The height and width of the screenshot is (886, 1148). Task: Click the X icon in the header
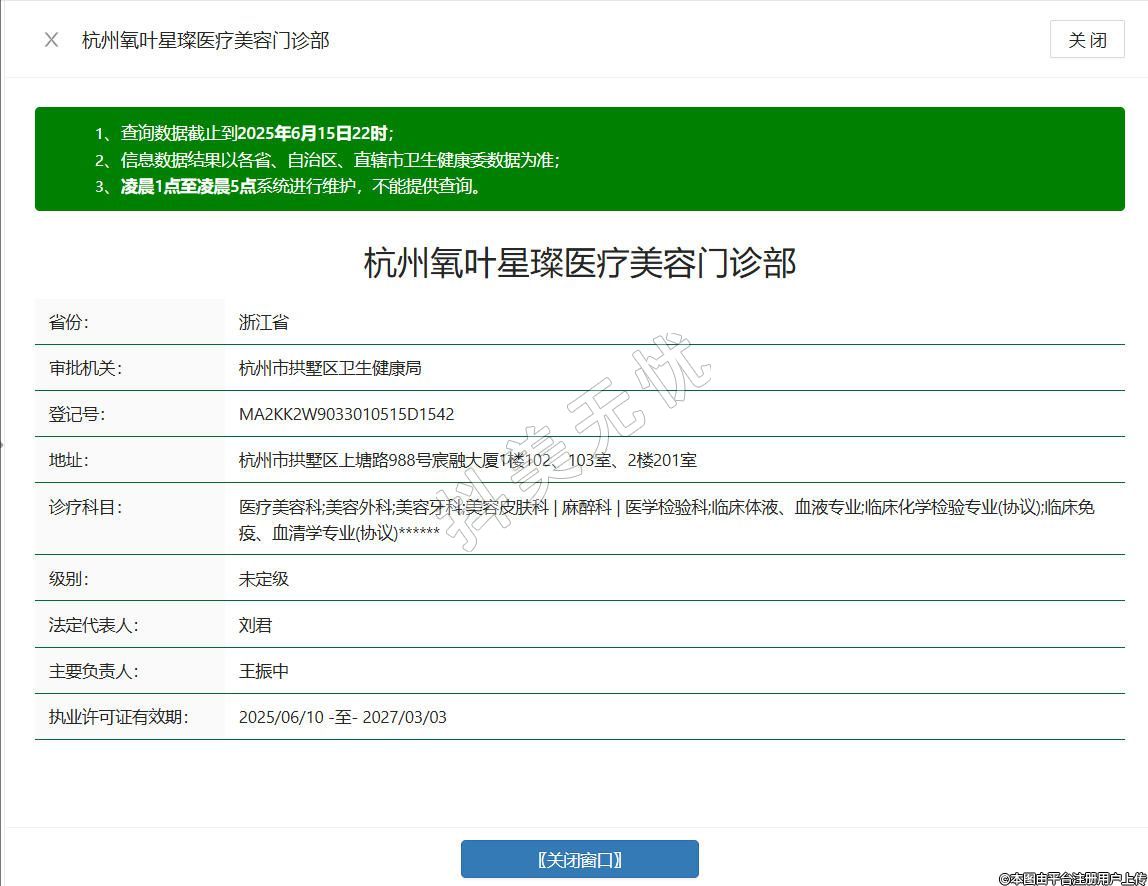tap(51, 40)
